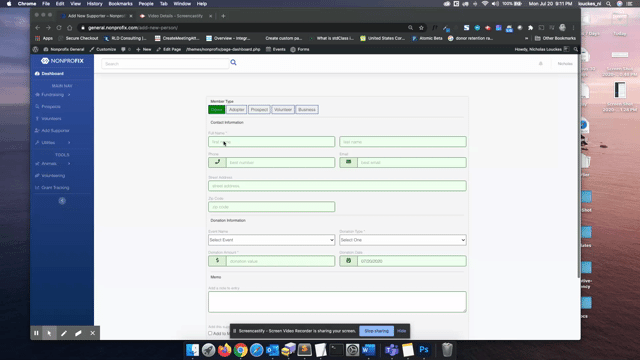
Task: Open the Select Event dropdown
Action: point(271,240)
